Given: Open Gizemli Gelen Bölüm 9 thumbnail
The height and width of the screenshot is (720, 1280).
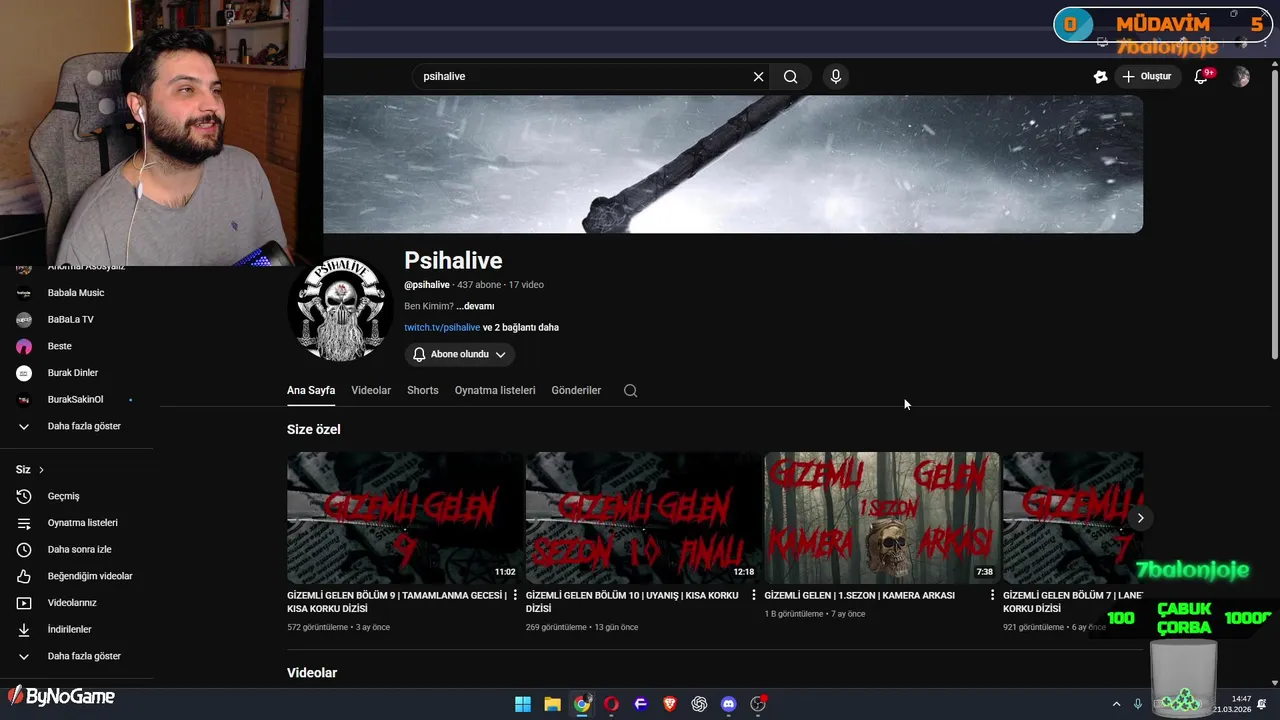Looking at the screenshot, I should pyautogui.click(x=405, y=518).
